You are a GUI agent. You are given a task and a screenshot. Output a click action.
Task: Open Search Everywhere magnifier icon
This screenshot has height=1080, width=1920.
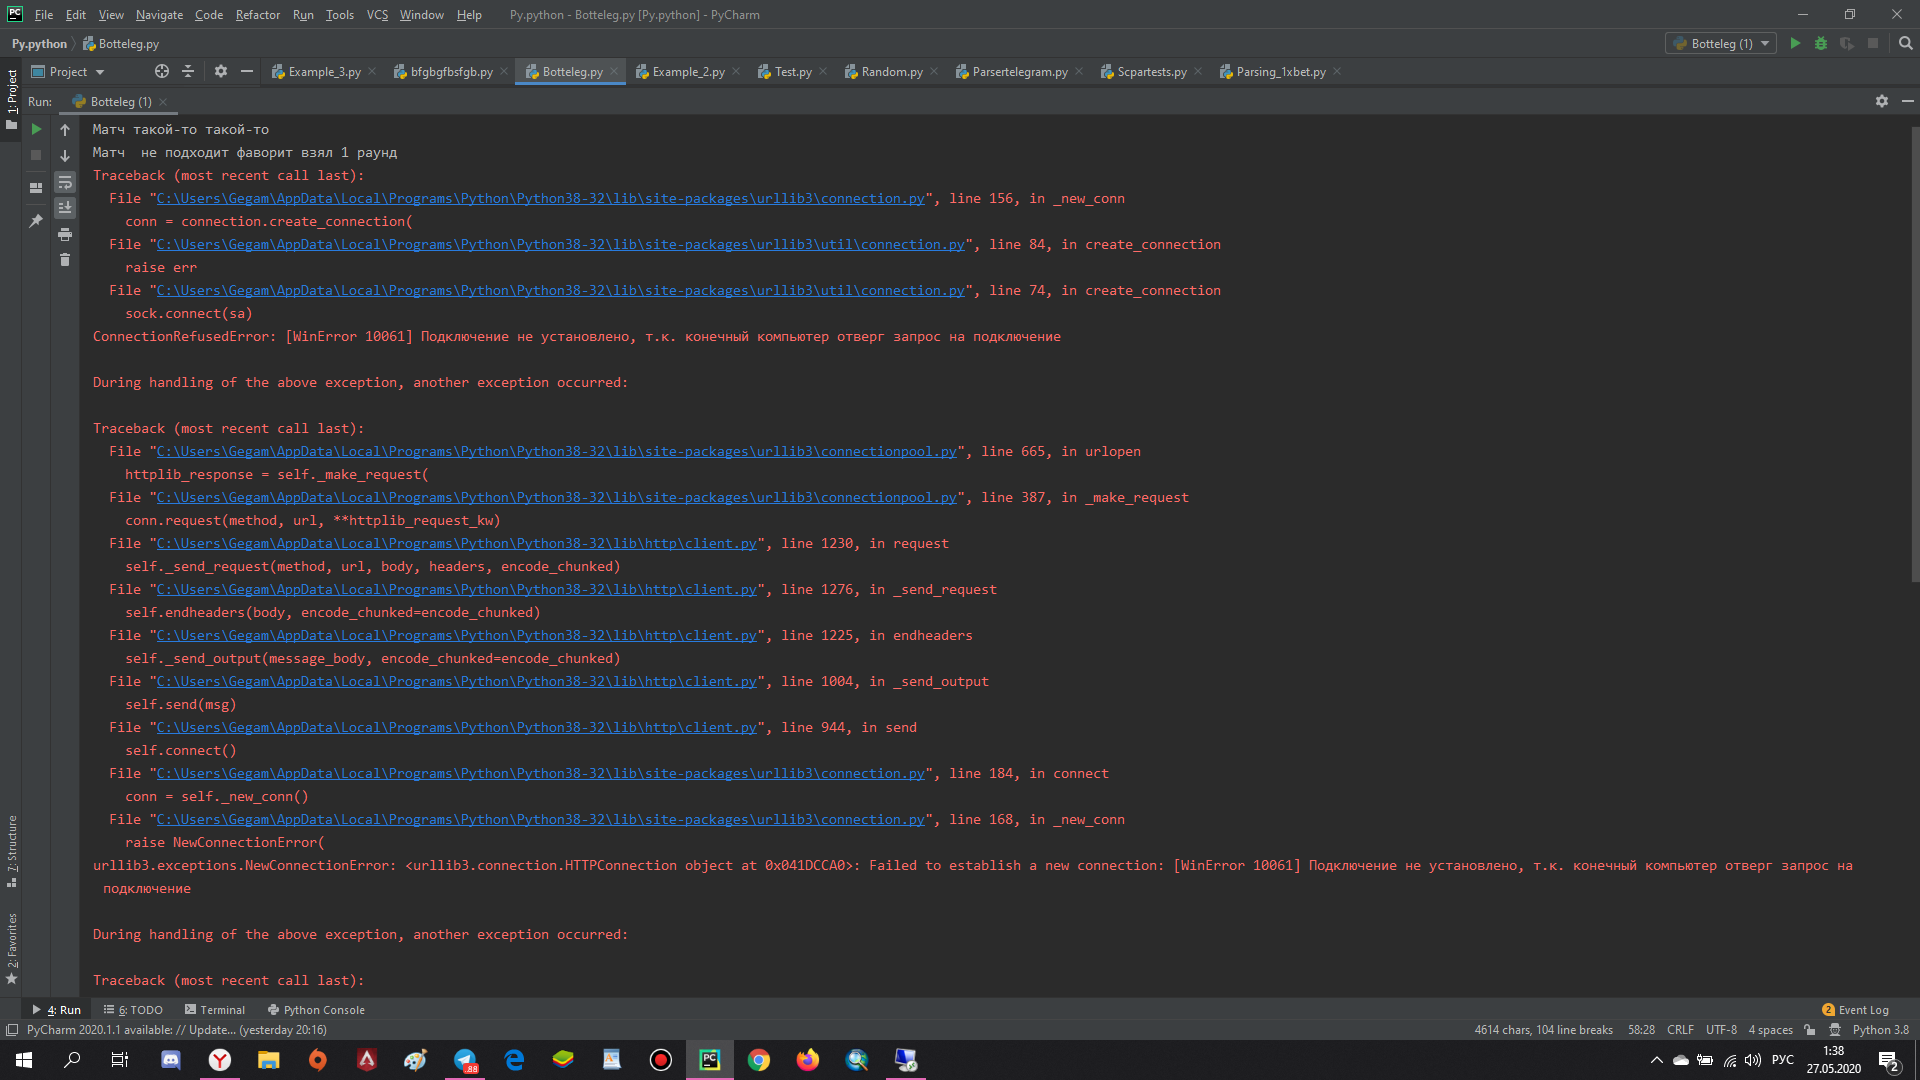(1905, 44)
